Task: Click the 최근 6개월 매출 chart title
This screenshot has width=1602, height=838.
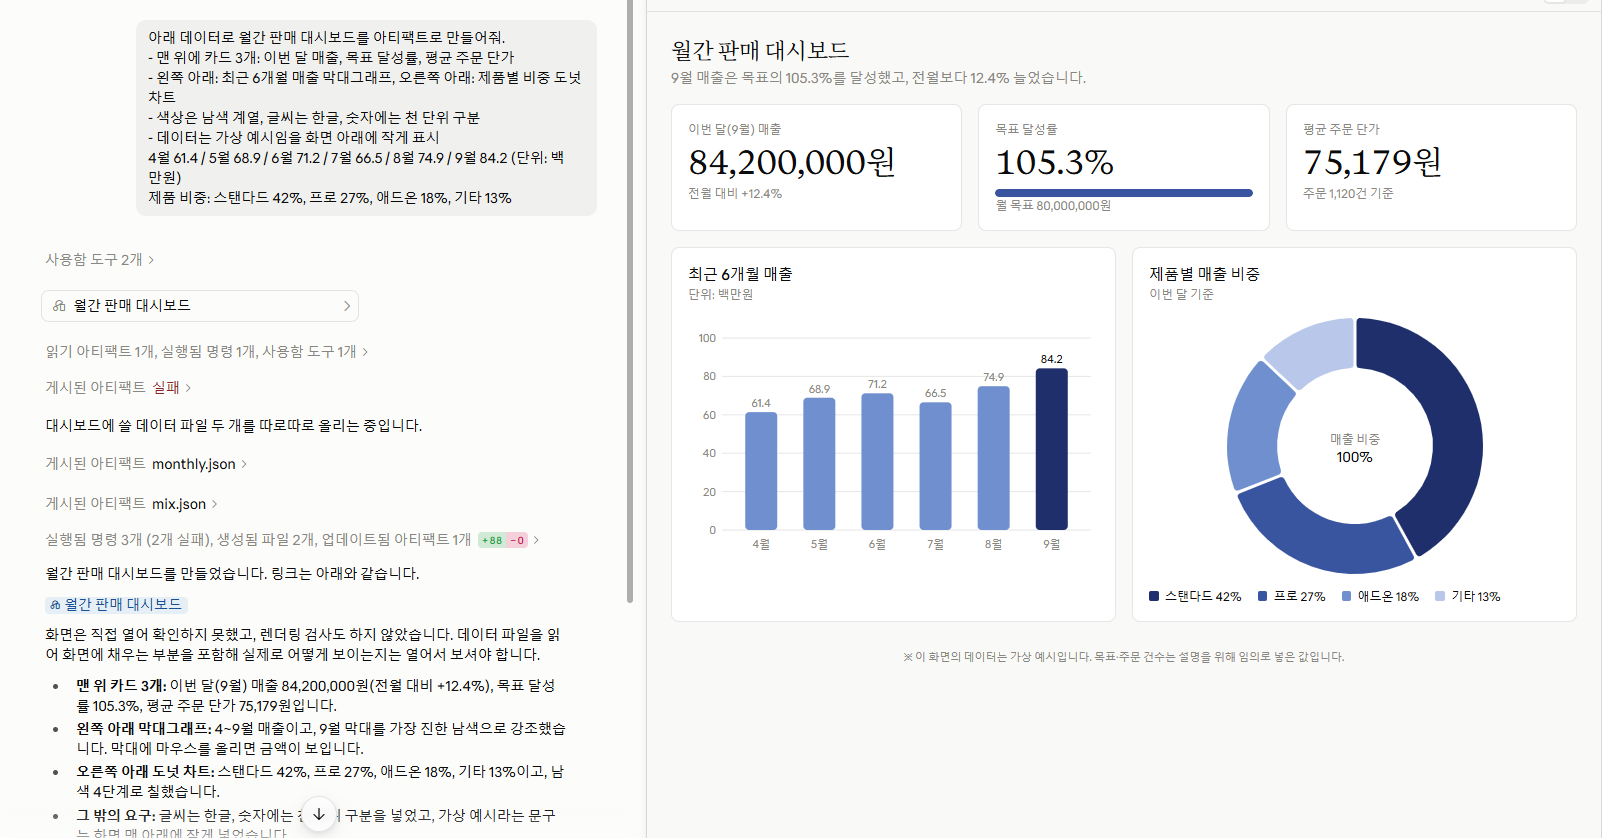Action: click(740, 274)
